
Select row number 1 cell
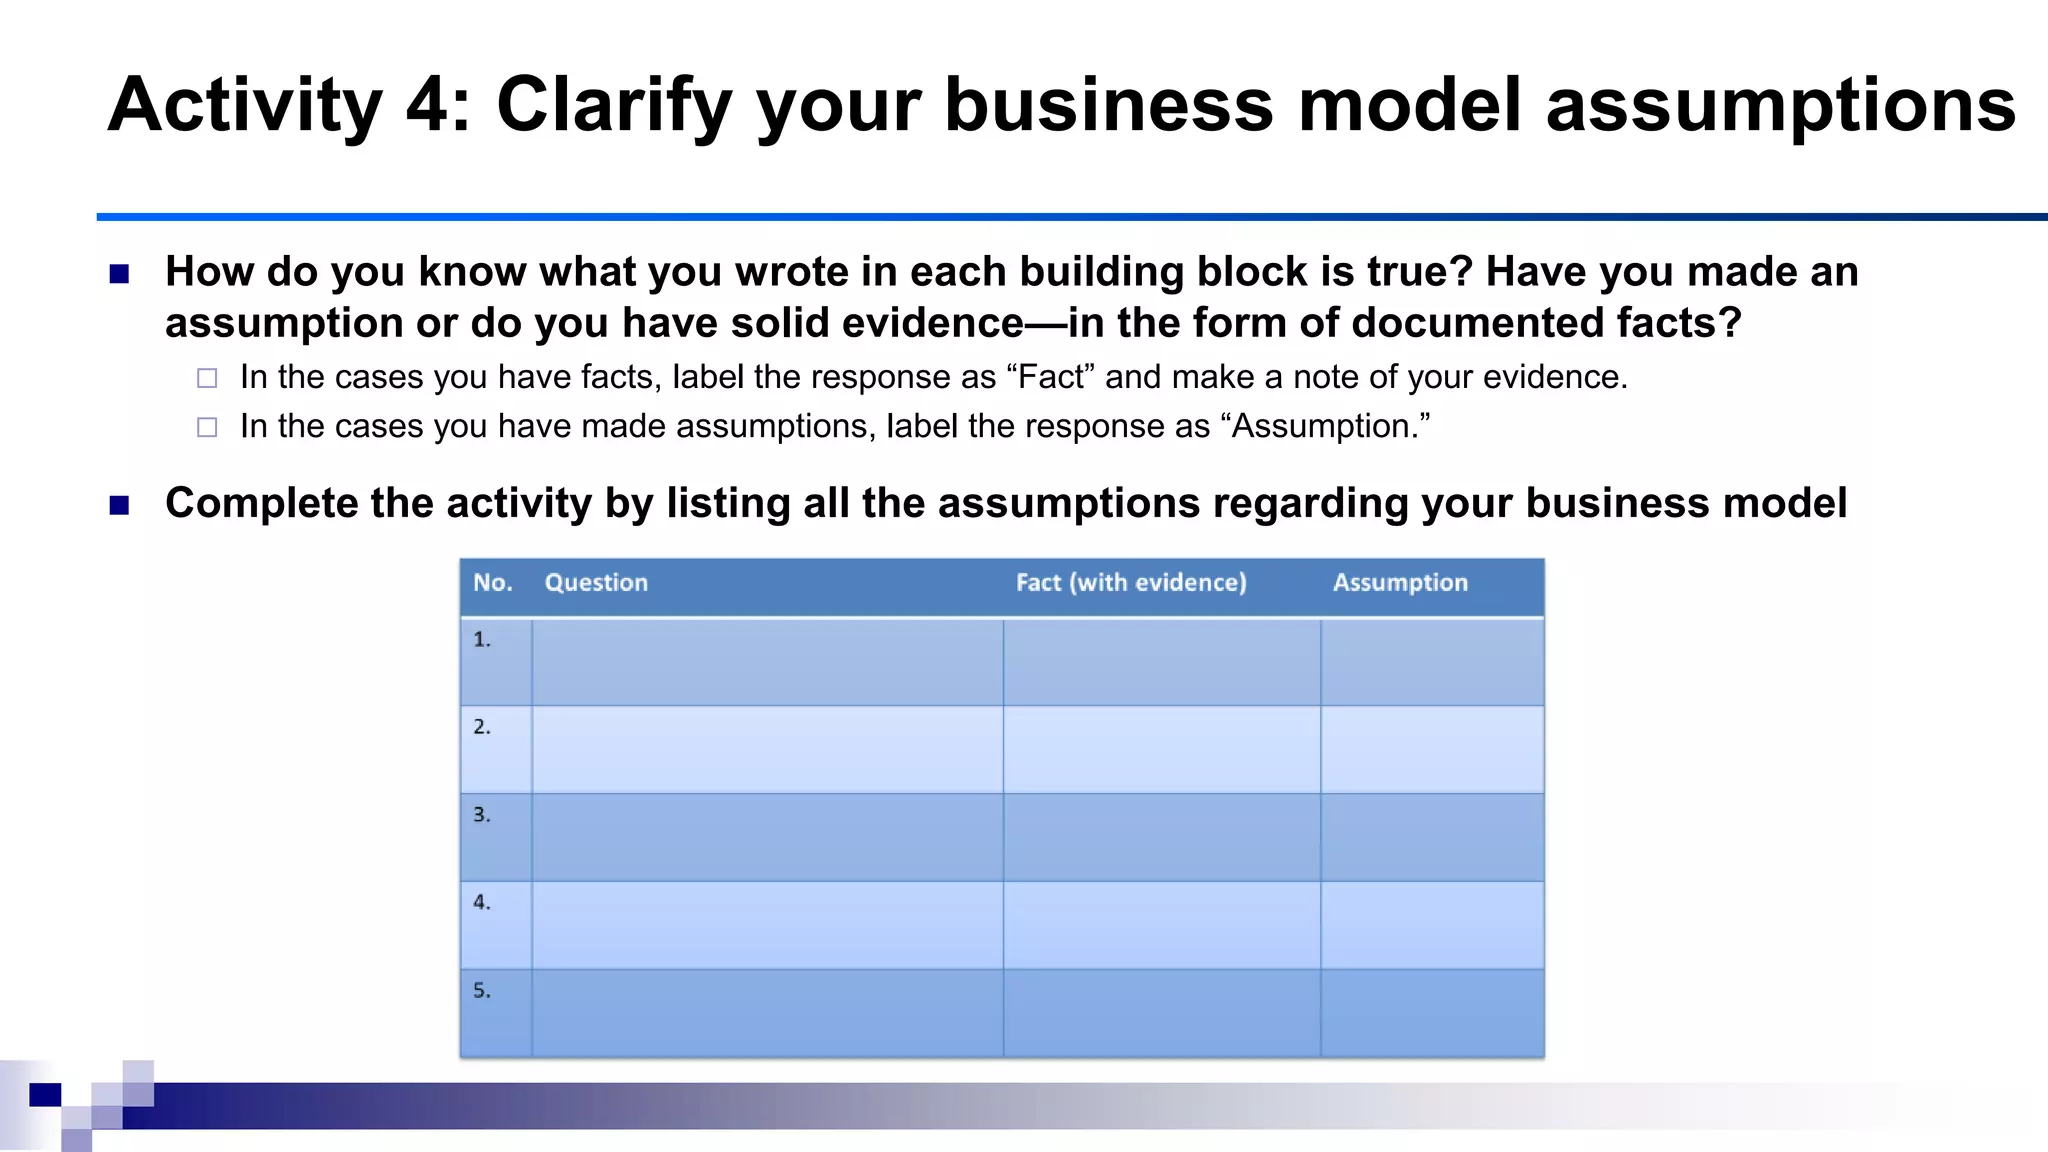point(496,662)
